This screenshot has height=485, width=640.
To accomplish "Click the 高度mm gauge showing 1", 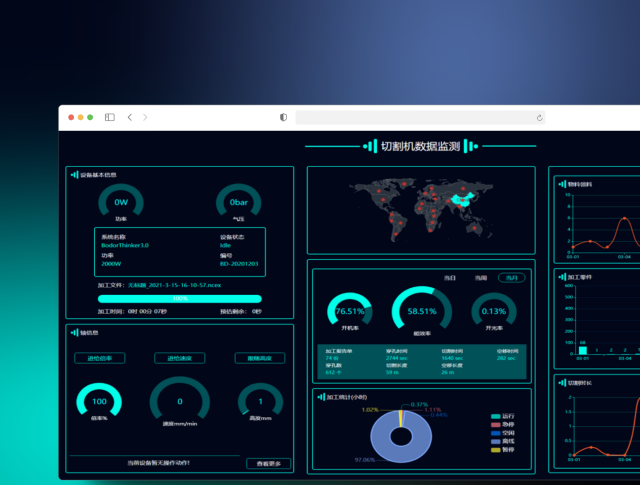I will pyautogui.click(x=260, y=400).
